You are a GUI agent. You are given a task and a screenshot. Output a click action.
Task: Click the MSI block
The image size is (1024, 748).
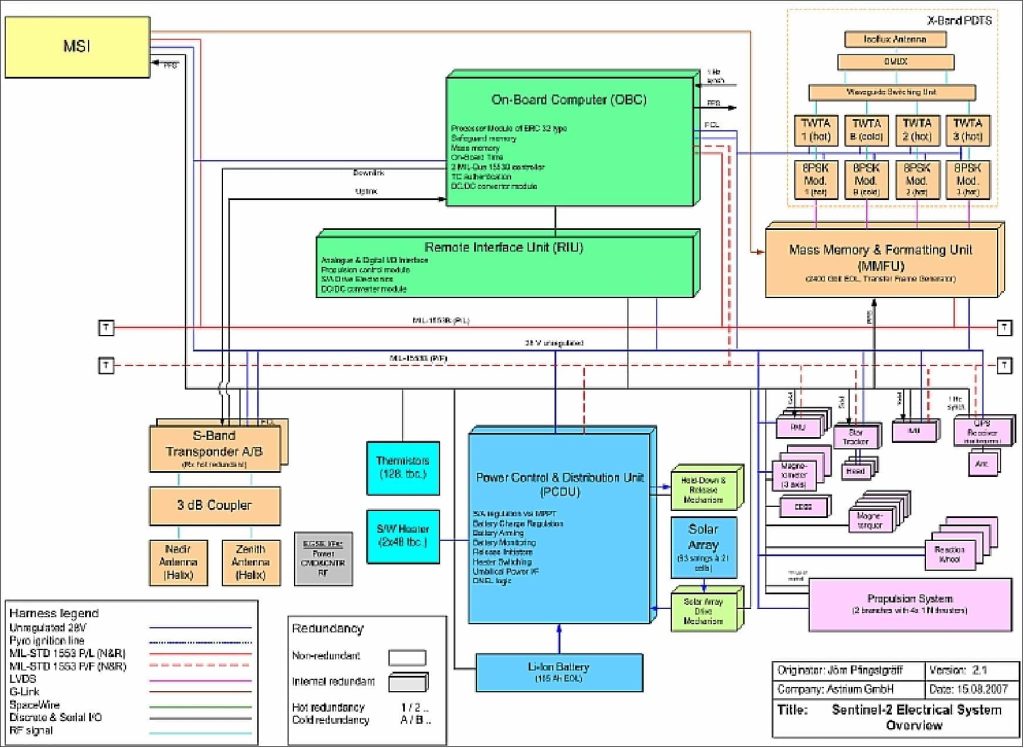point(77,46)
